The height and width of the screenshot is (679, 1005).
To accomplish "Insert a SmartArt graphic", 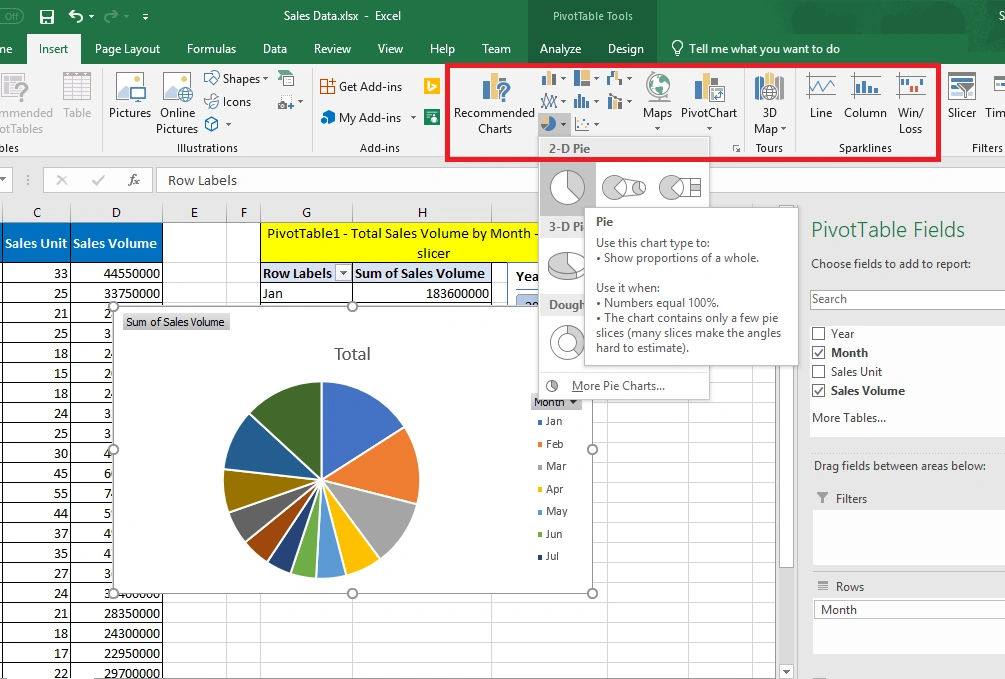I will (x=286, y=79).
